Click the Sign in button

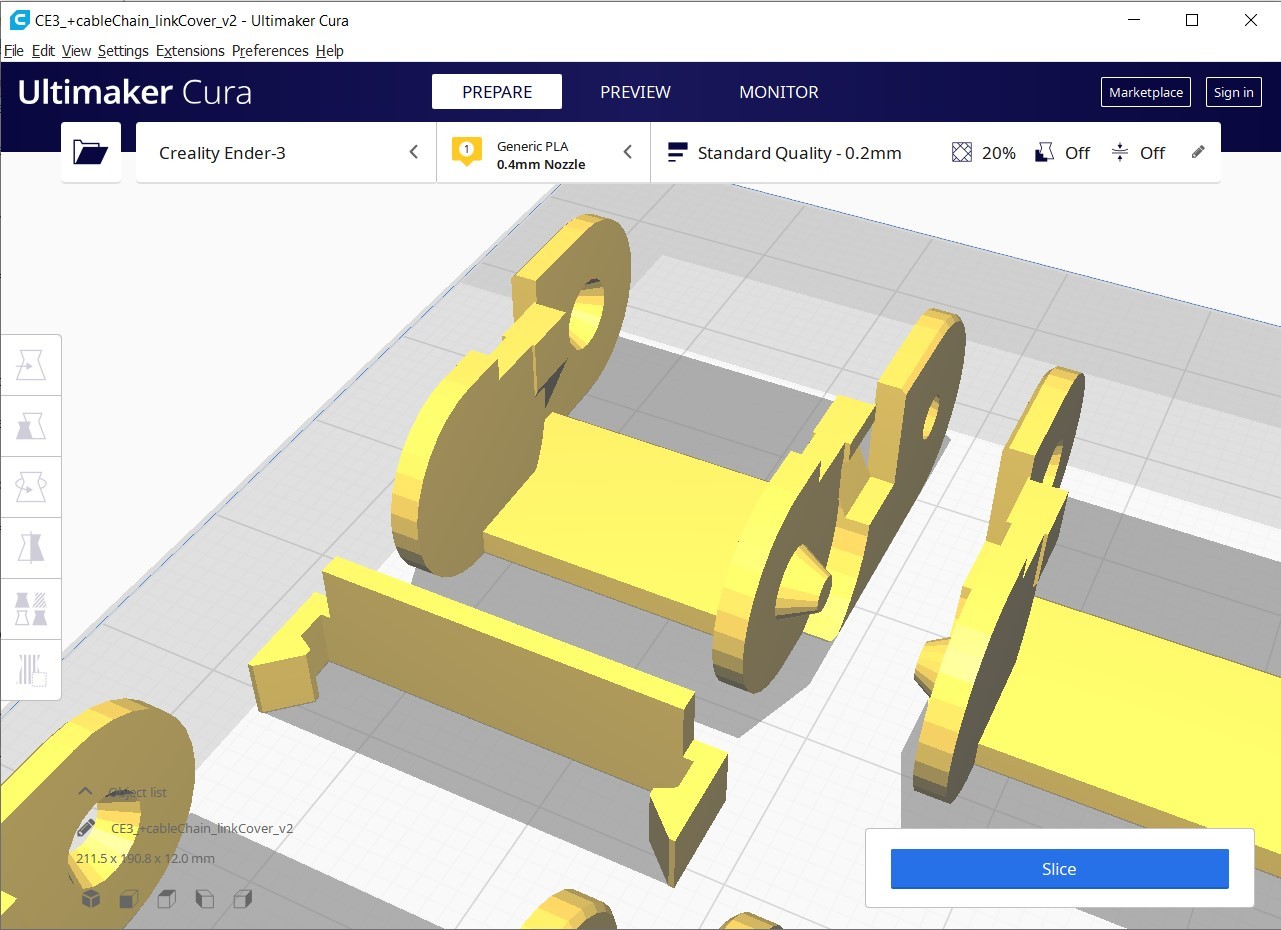(x=1233, y=92)
